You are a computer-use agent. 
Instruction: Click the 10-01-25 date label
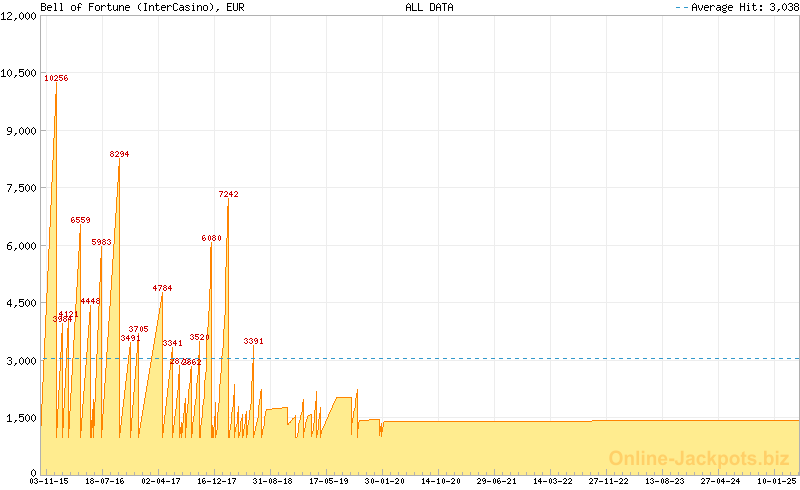point(777,481)
